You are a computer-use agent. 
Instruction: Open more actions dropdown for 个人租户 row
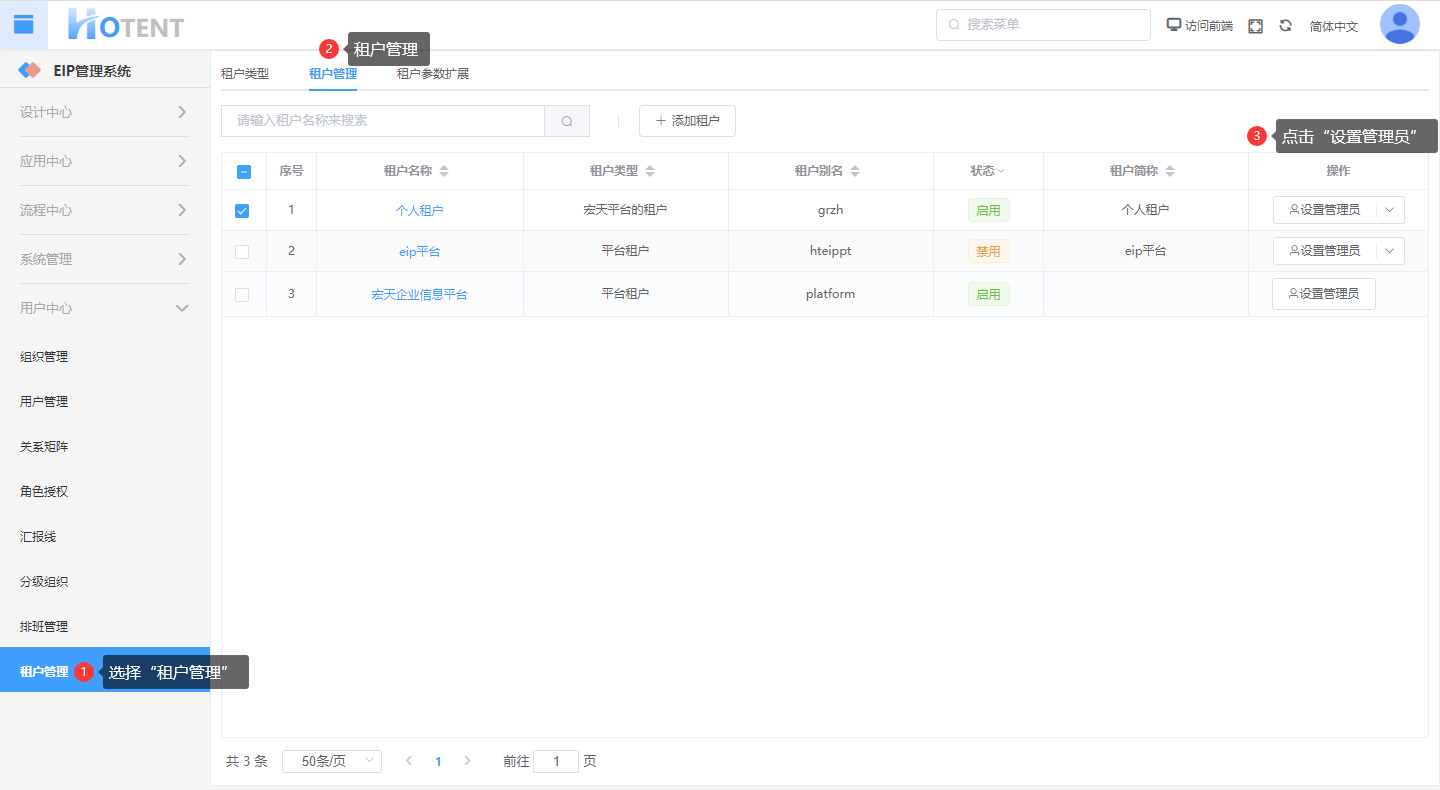[x=1390, y=210]
